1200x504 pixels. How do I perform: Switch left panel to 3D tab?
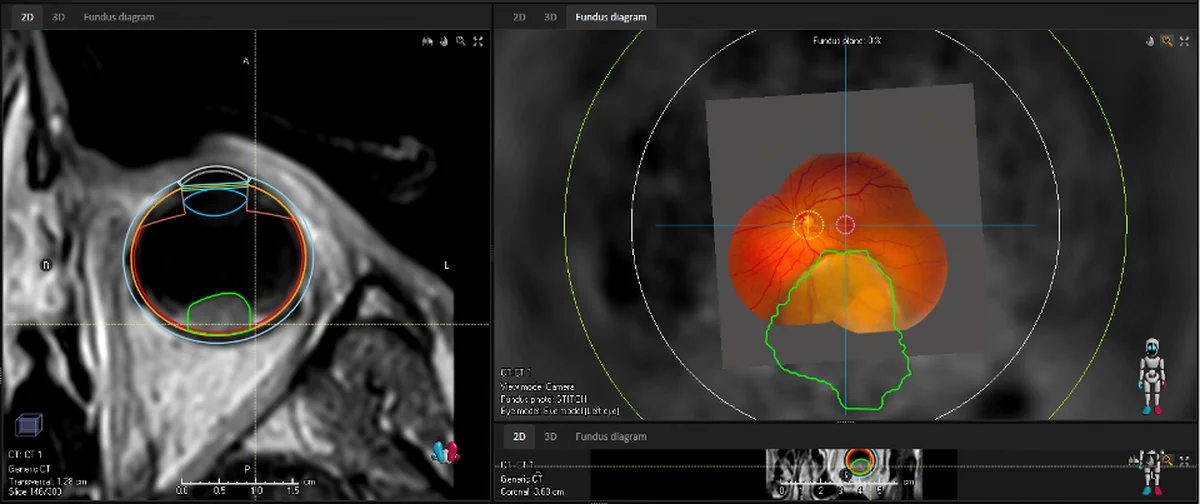(x=58, y=17)
